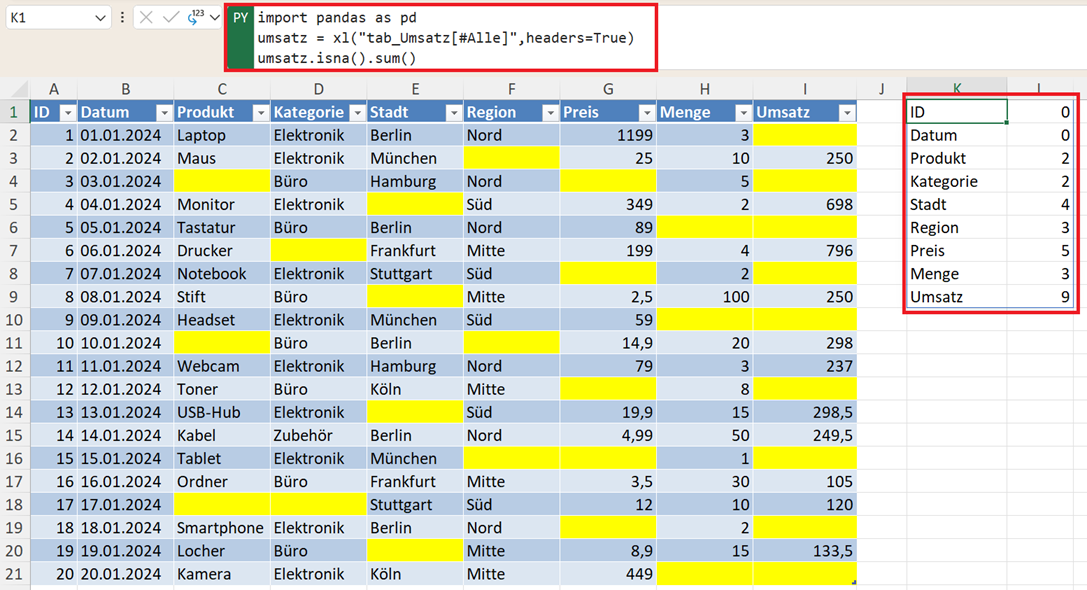Open the Umsatz column filter dropdown
1087x590 pixels.
pyautogui.click(x=847, y=113)
